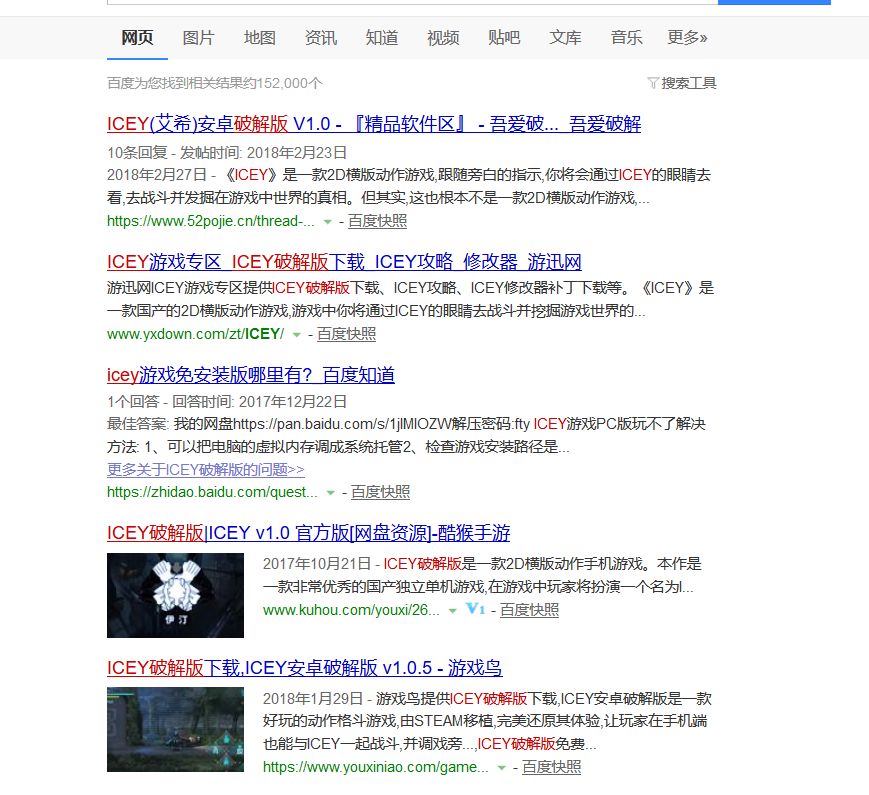
Task: Switch to the 资讯 tab
Action: tap(321, 38)
